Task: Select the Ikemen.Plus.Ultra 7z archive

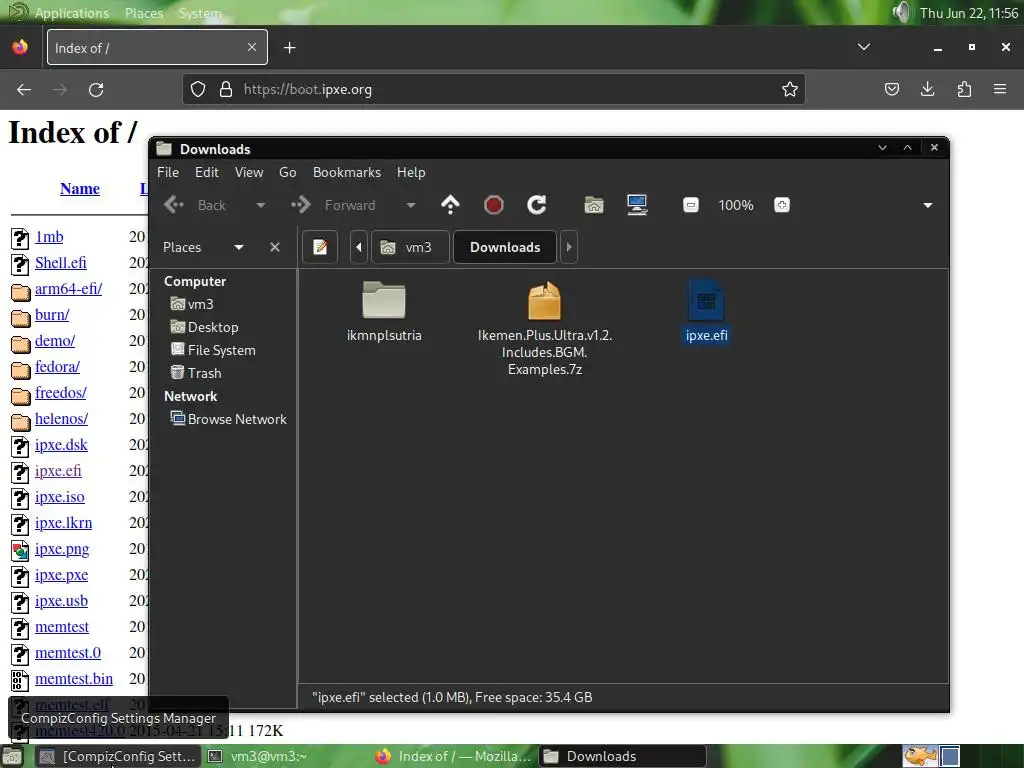Action: 545,301
